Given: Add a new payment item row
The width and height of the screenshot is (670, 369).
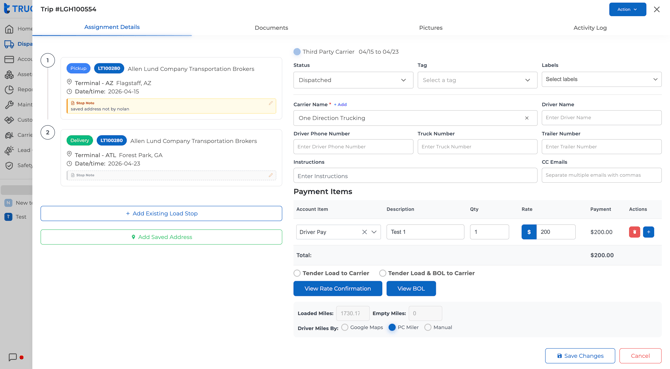Looking at the screenshot, I should 649,232.
